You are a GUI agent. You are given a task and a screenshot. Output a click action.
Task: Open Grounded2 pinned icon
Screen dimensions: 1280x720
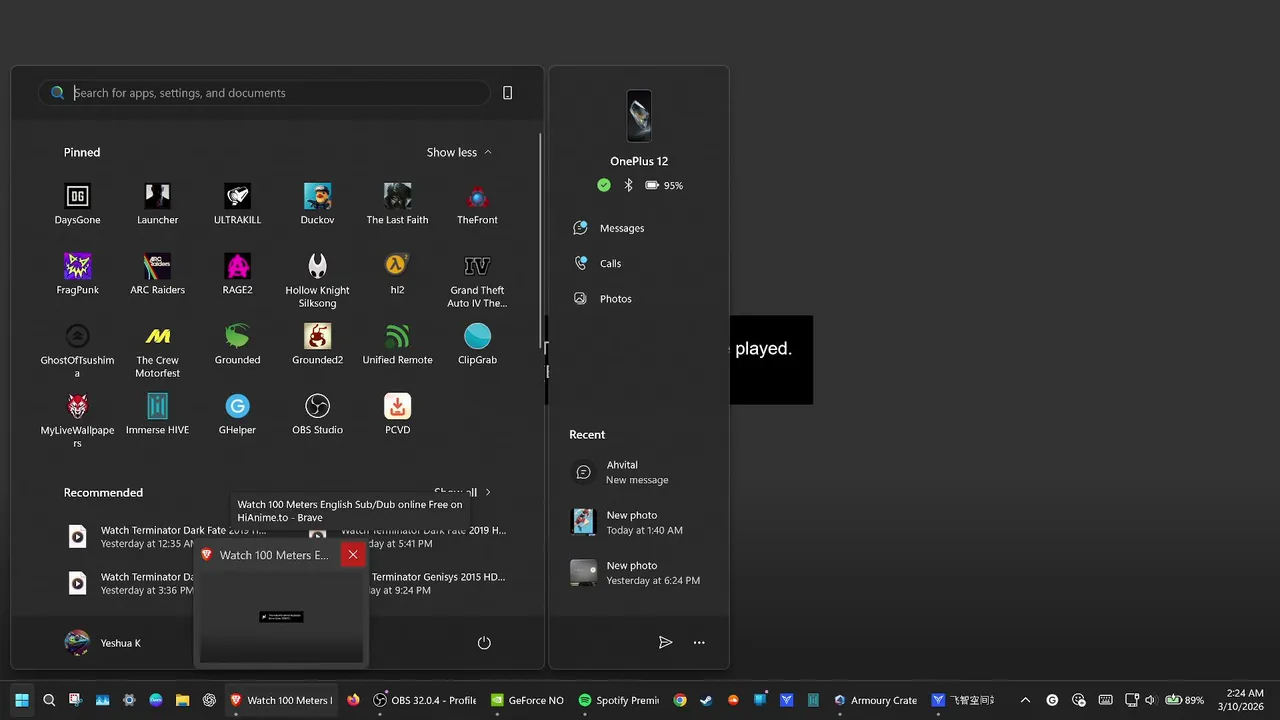317,344
